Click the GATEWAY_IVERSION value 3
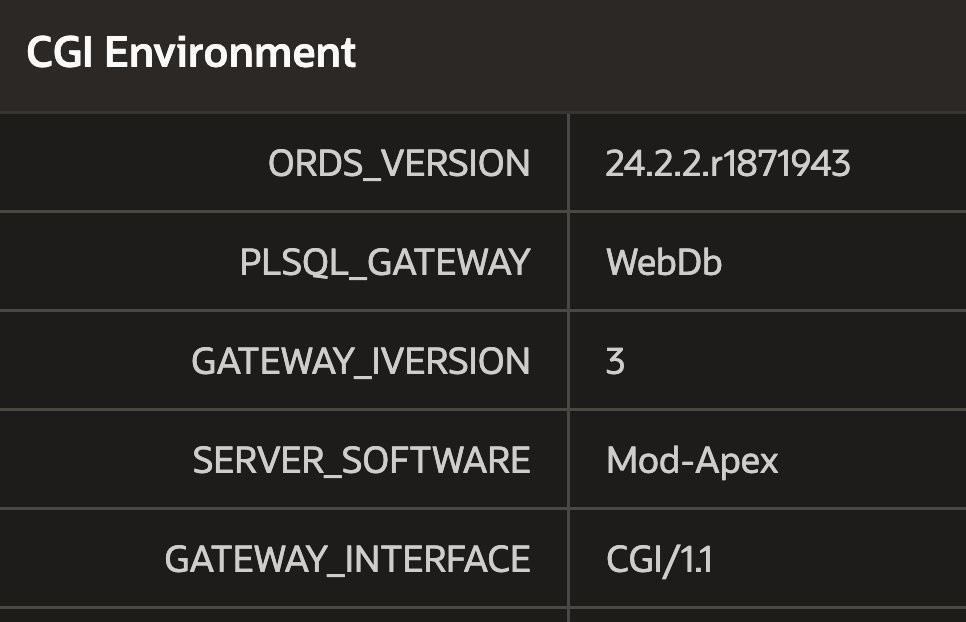The width and height of the screenshot is (966, 622). coord(615,361)
